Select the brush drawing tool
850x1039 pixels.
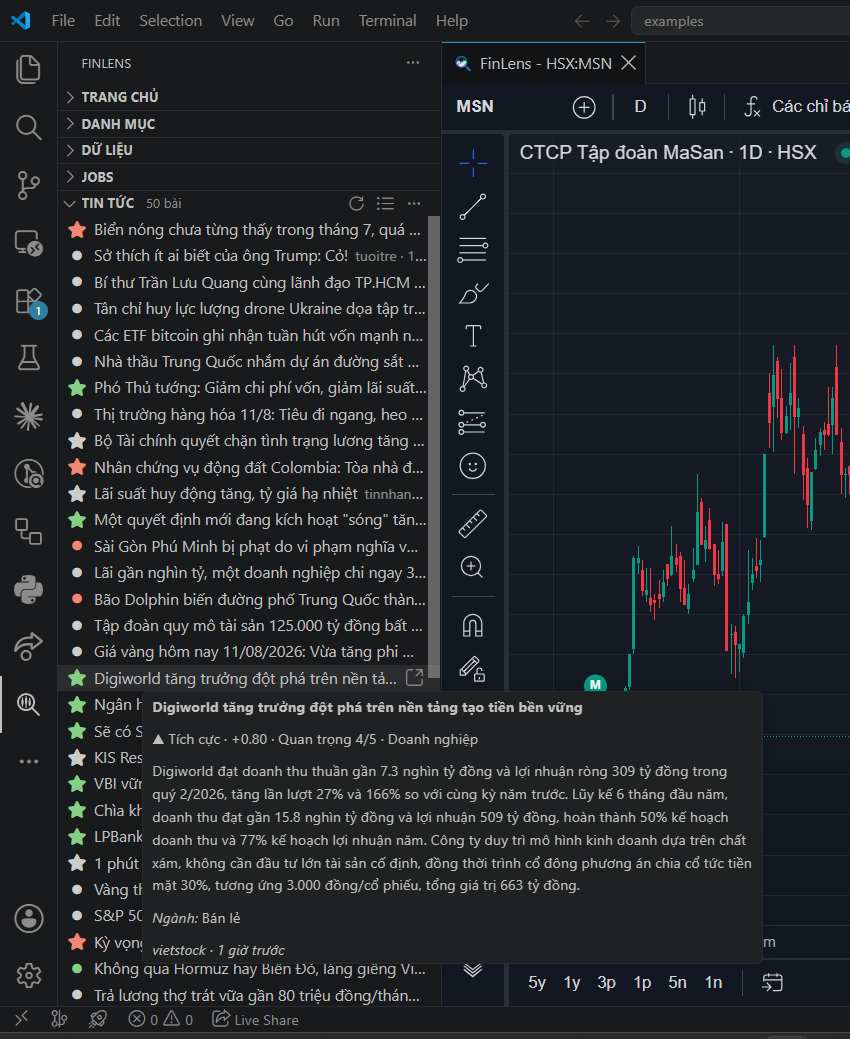pyautogui.click(x=473, y=293)
